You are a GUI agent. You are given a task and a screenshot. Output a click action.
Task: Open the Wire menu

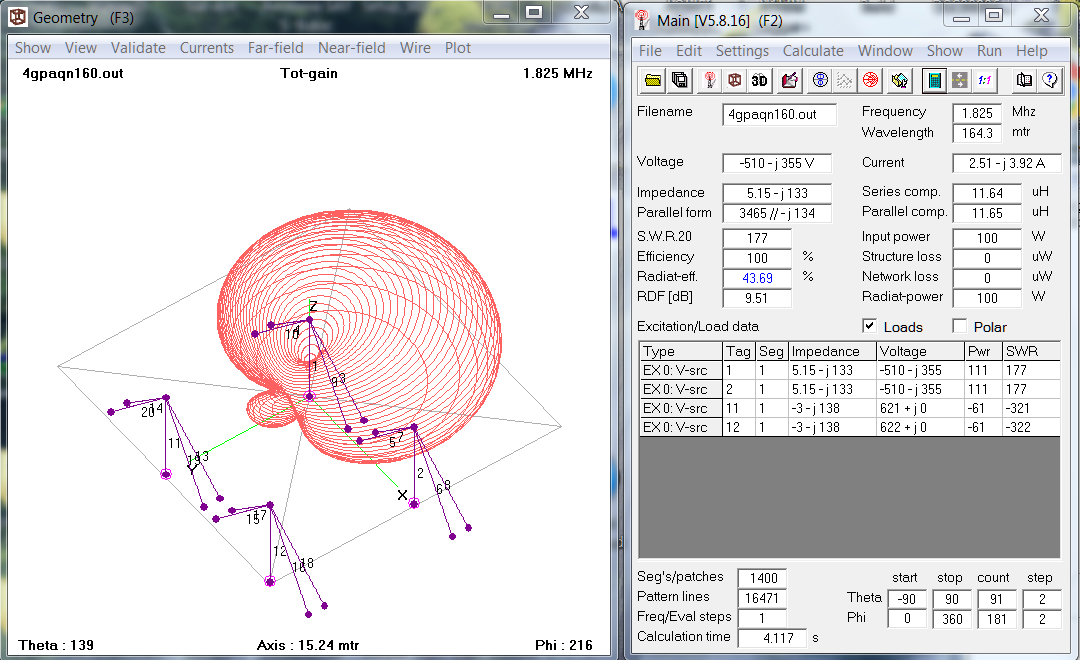point(415,48)
